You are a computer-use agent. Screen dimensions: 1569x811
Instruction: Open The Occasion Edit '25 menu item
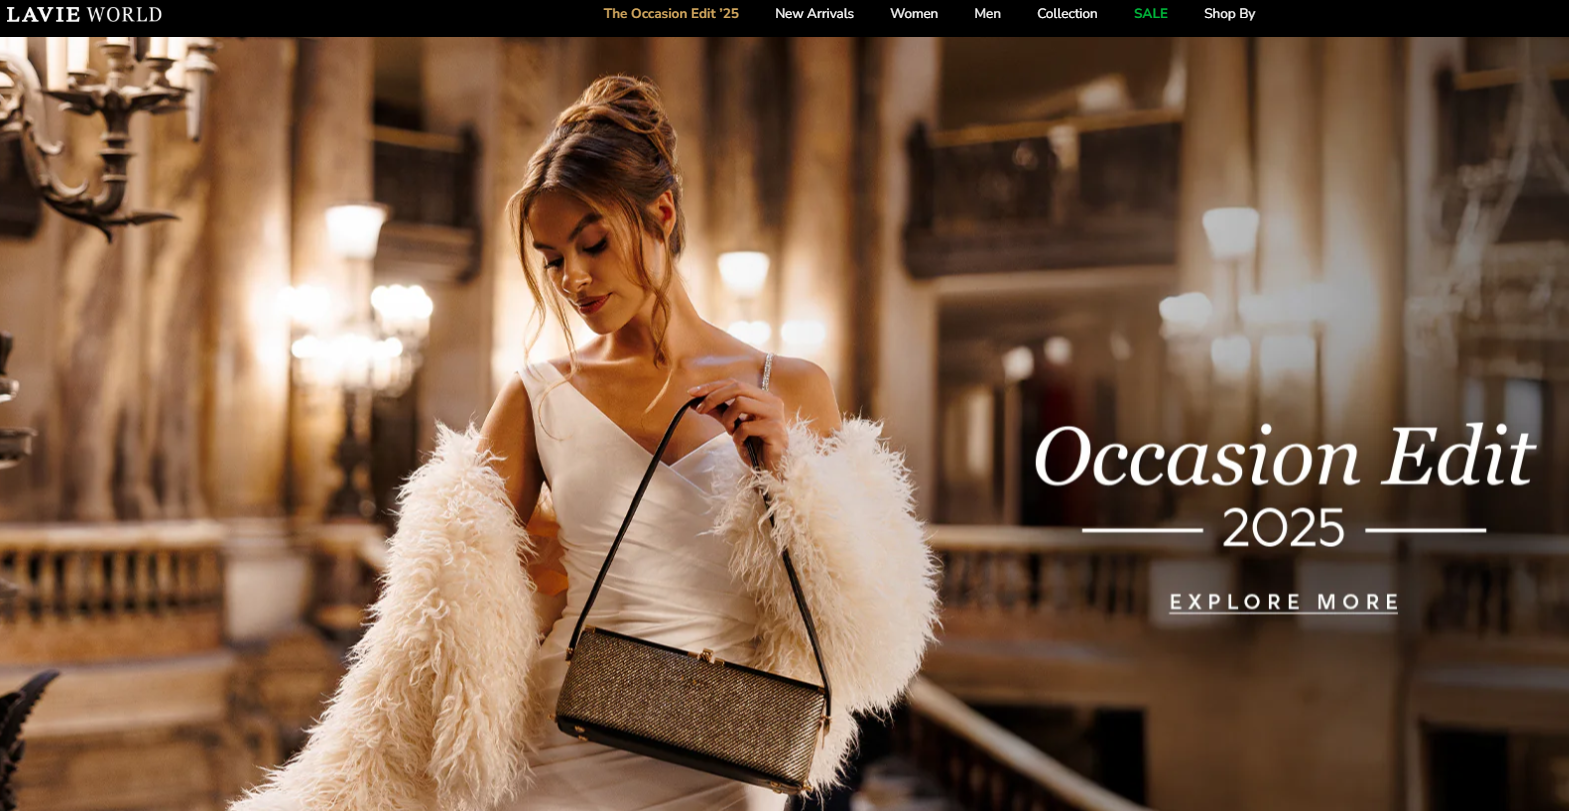[x=670, y=14]
